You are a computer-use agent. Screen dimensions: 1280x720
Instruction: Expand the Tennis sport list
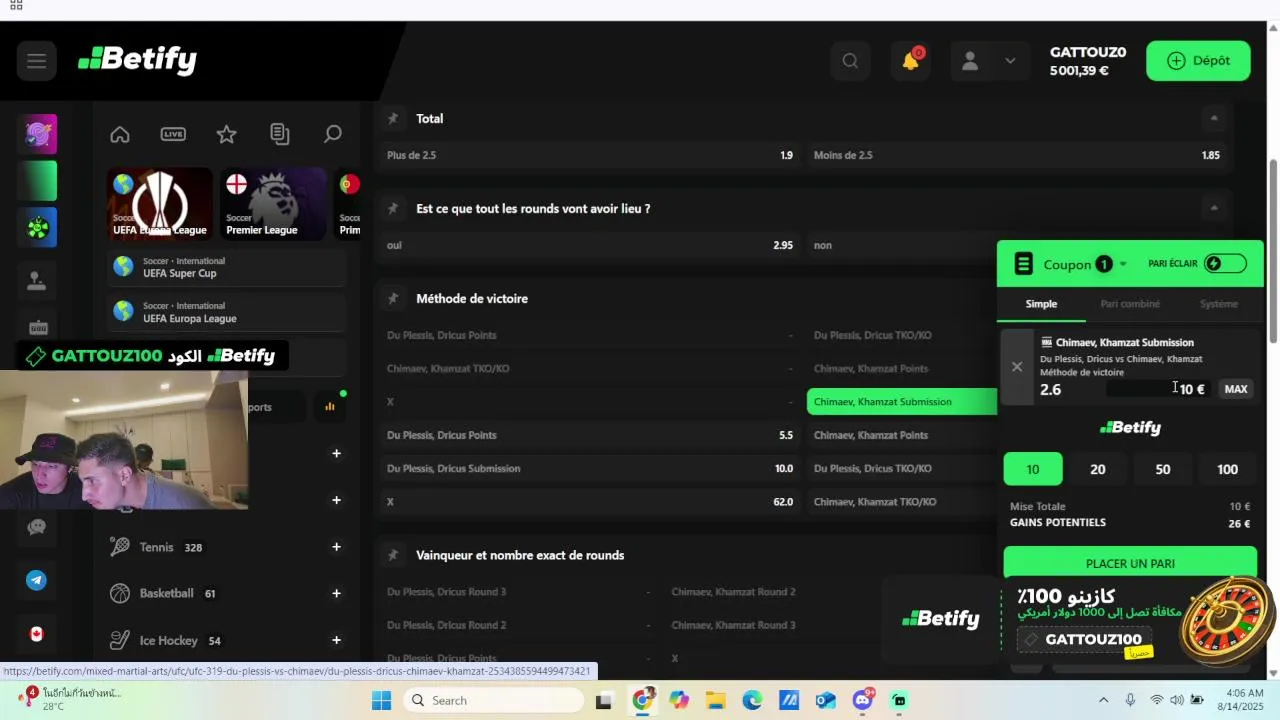336,547
